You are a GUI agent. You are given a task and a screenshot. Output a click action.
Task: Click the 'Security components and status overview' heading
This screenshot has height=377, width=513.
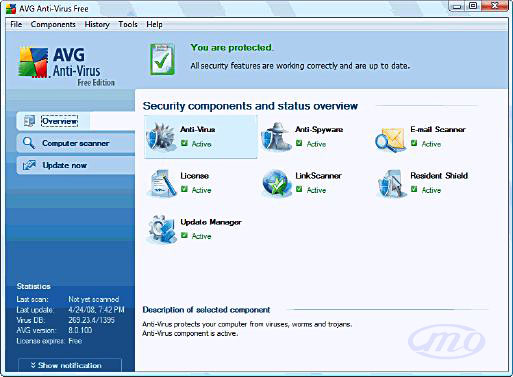[x=250, y=106]
